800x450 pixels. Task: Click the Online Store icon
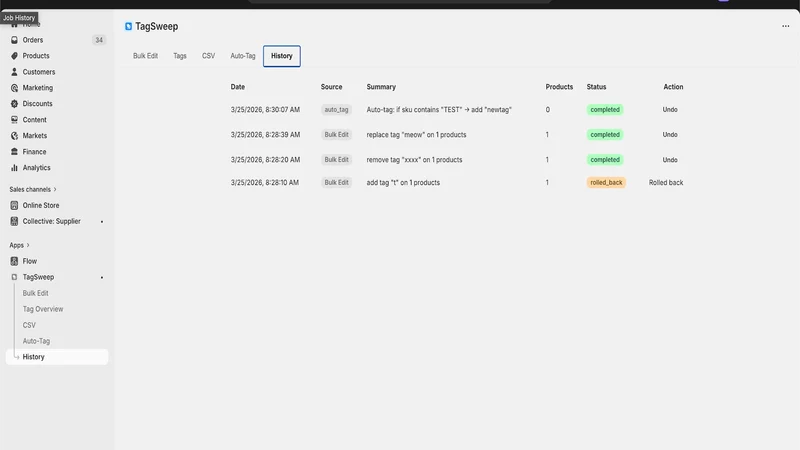click(14, 205)
